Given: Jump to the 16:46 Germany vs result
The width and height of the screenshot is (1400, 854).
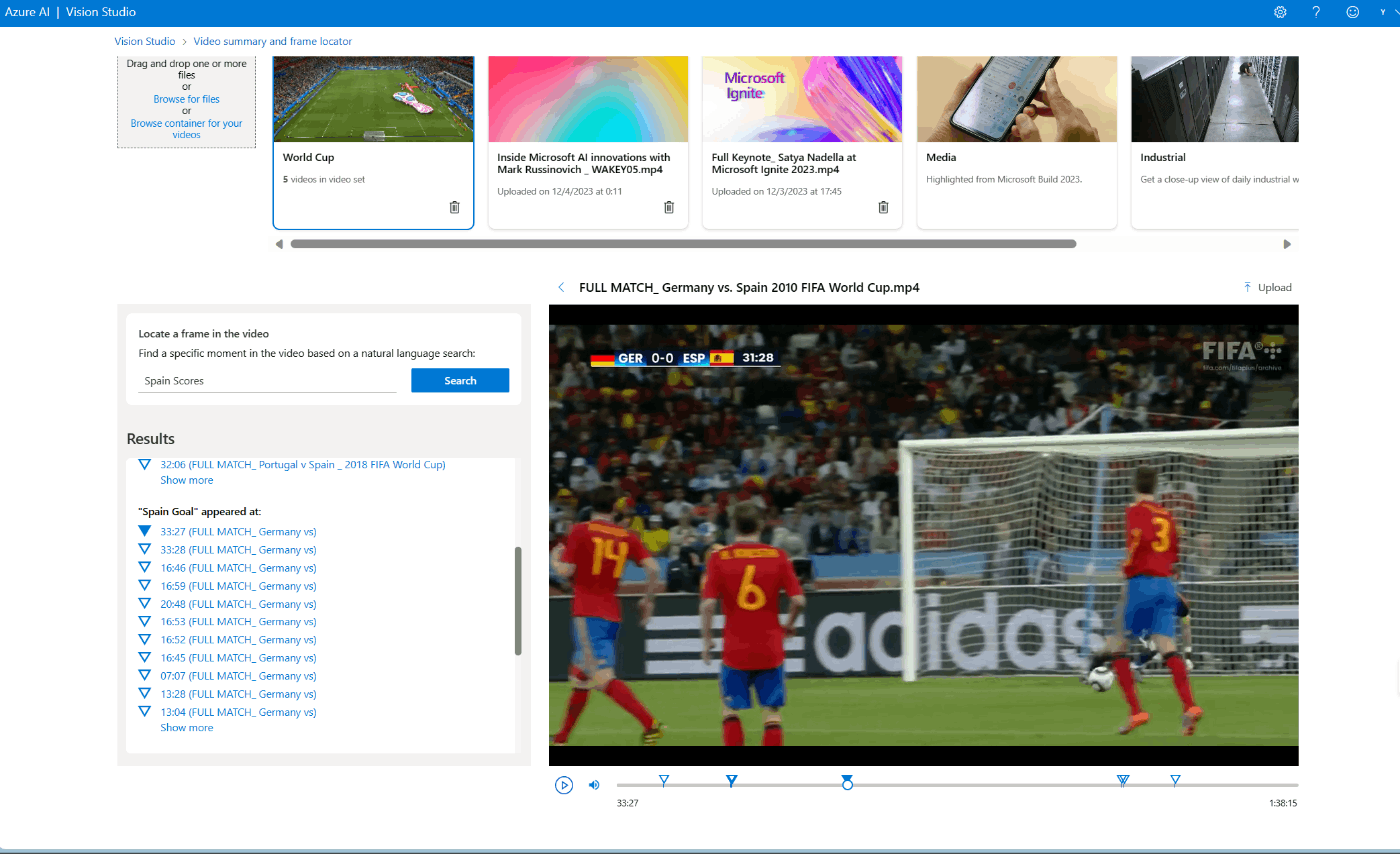Looking at the screenshot, I should 238,567.
